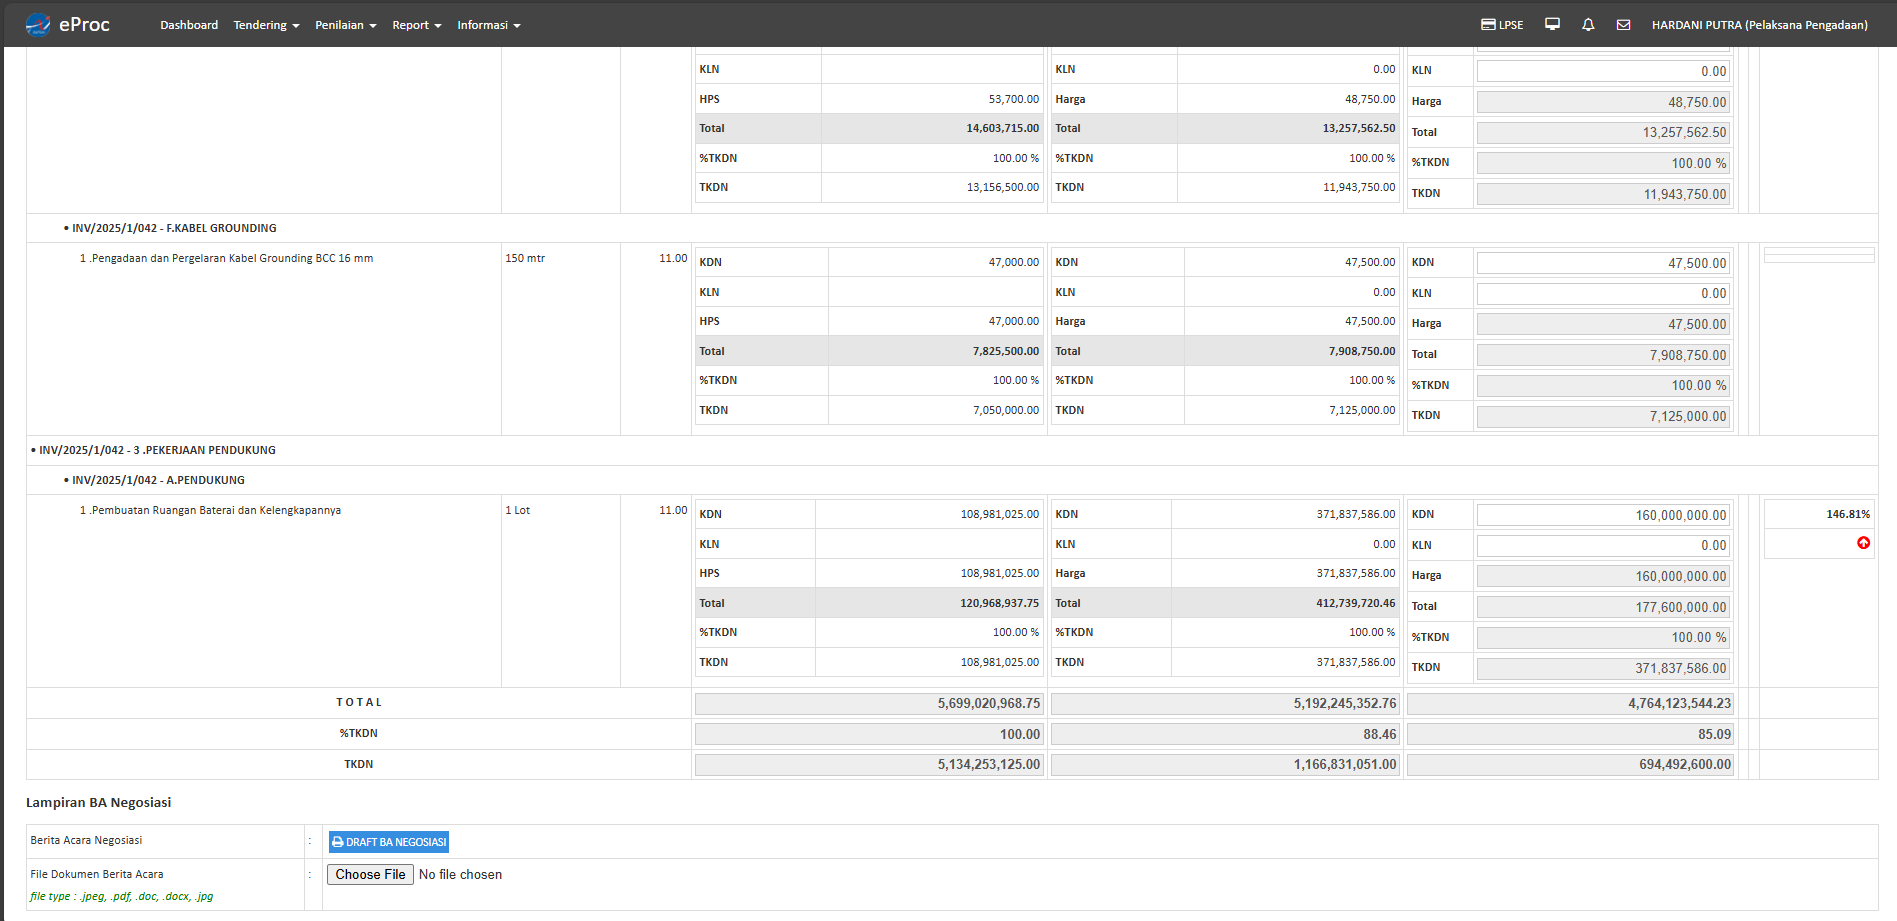Open the messages envelope icon
1897x921 pixels.
coord(1623,25)
